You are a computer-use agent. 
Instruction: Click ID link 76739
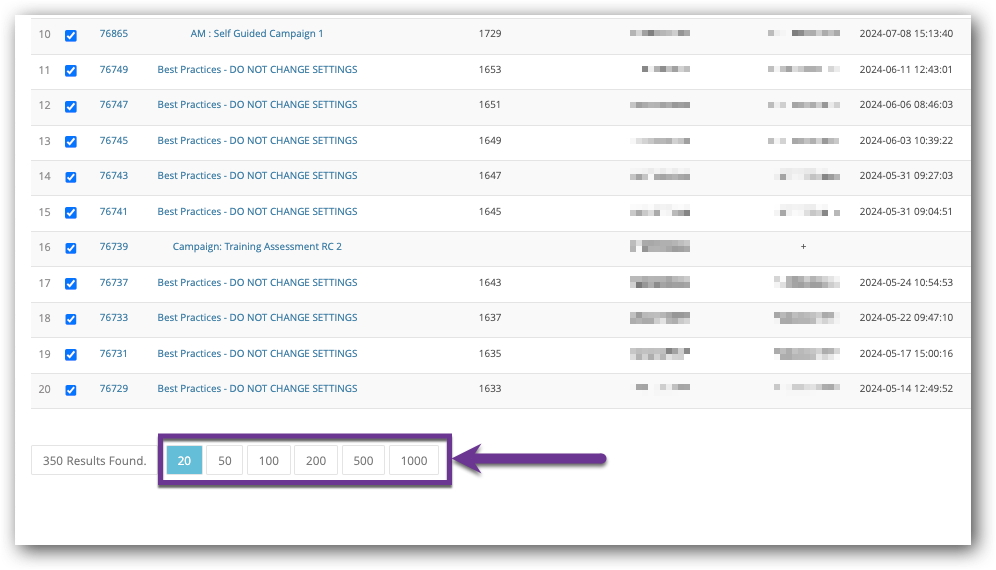[114, 247]
